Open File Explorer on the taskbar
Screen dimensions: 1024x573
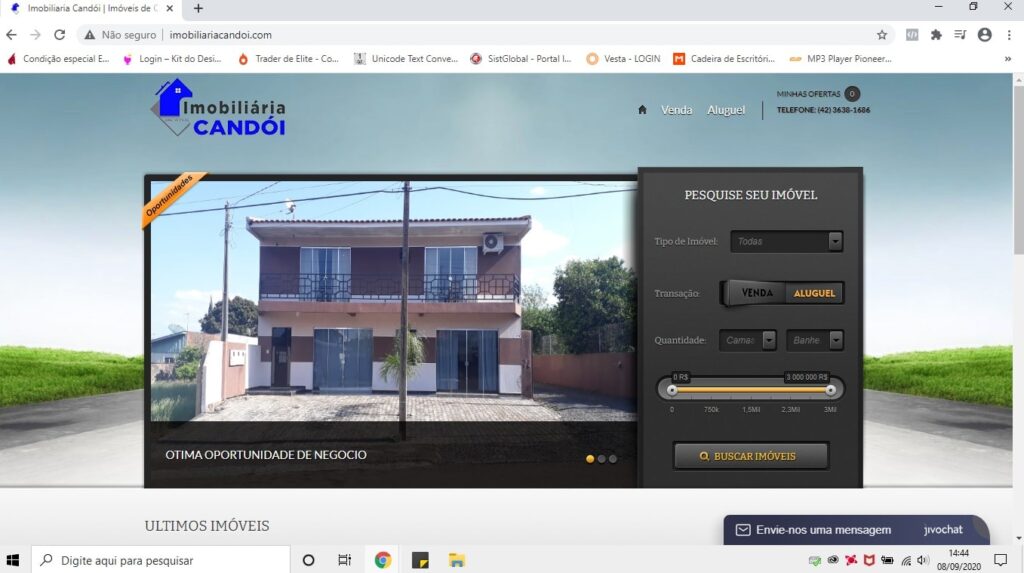click(x=456, y=560)
